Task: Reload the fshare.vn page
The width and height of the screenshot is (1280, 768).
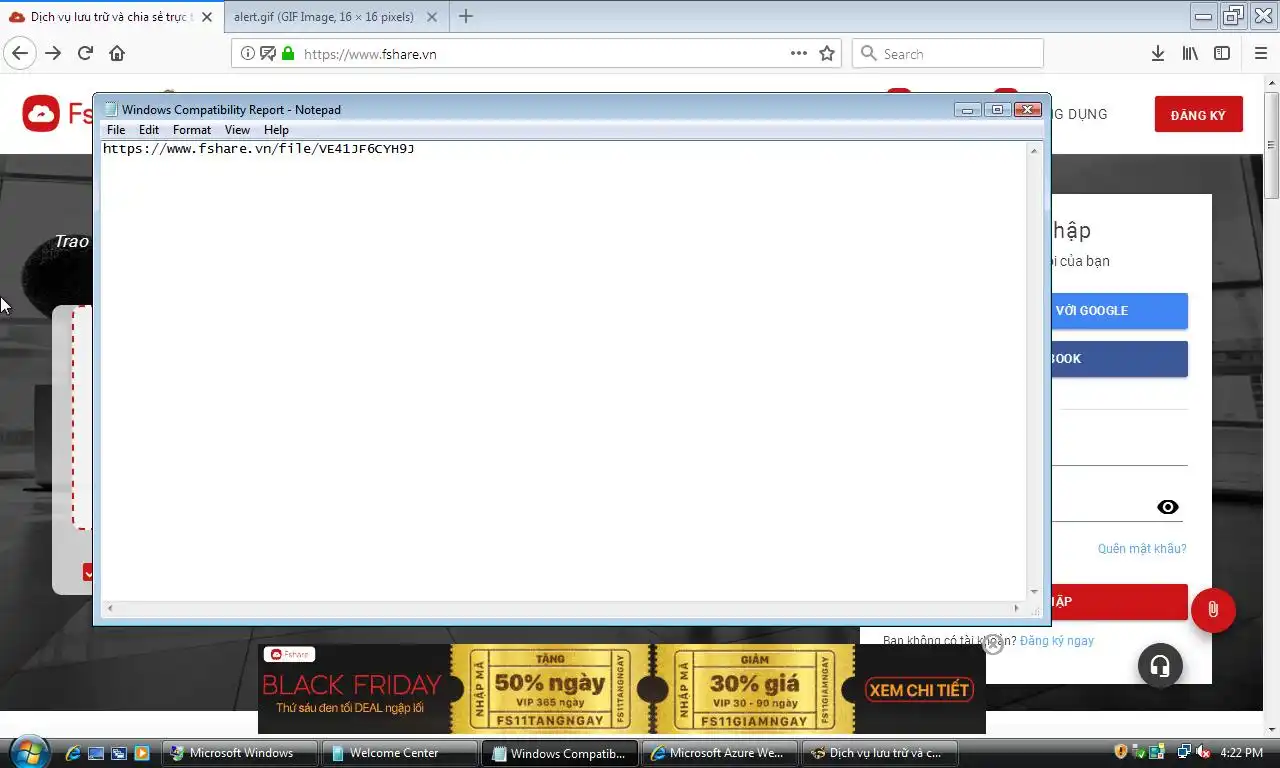Action: pos(85,54)
